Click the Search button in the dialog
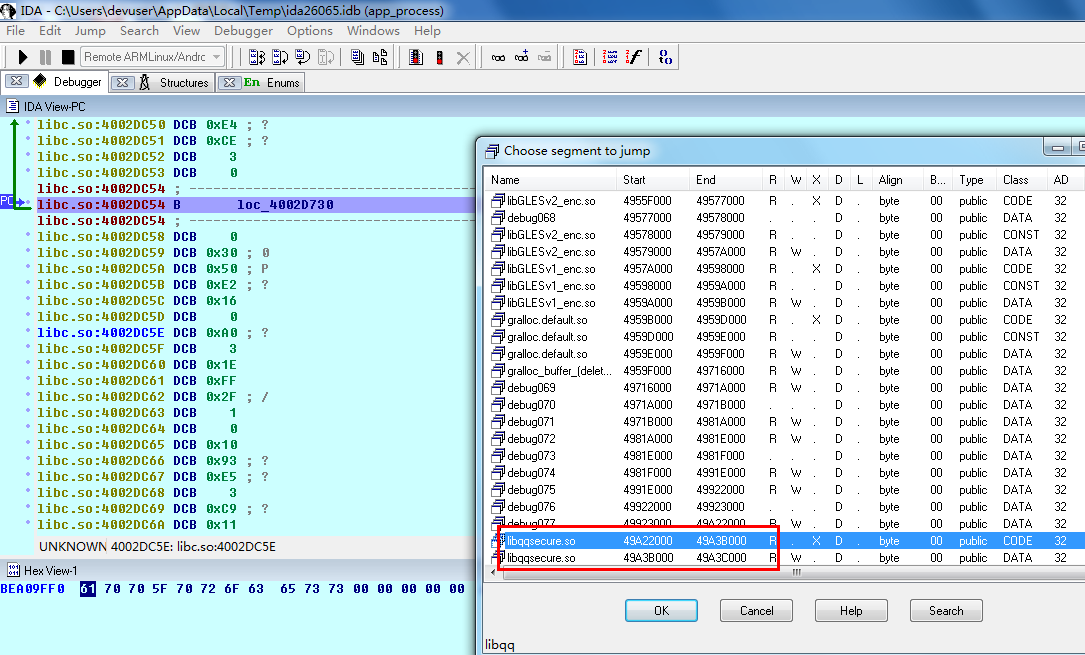This screenshot has height=655, width=1085. click(x=946, y=611)
